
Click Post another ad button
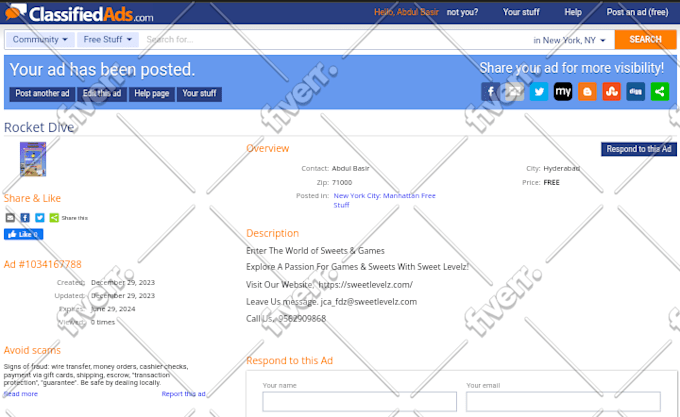[42, 94]
